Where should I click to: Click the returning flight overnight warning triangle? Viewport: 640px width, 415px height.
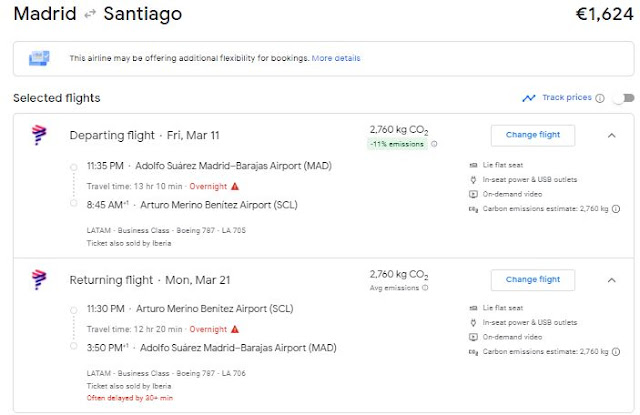[235, 329]
